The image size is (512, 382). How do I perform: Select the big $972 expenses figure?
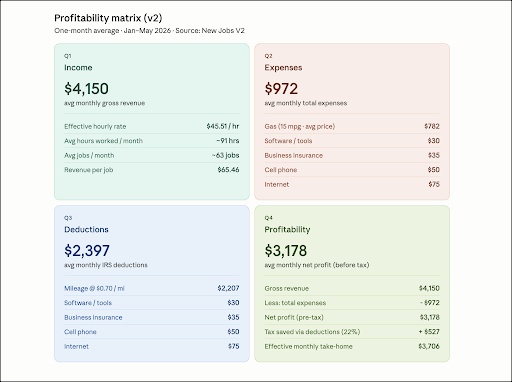coord(281,88)
